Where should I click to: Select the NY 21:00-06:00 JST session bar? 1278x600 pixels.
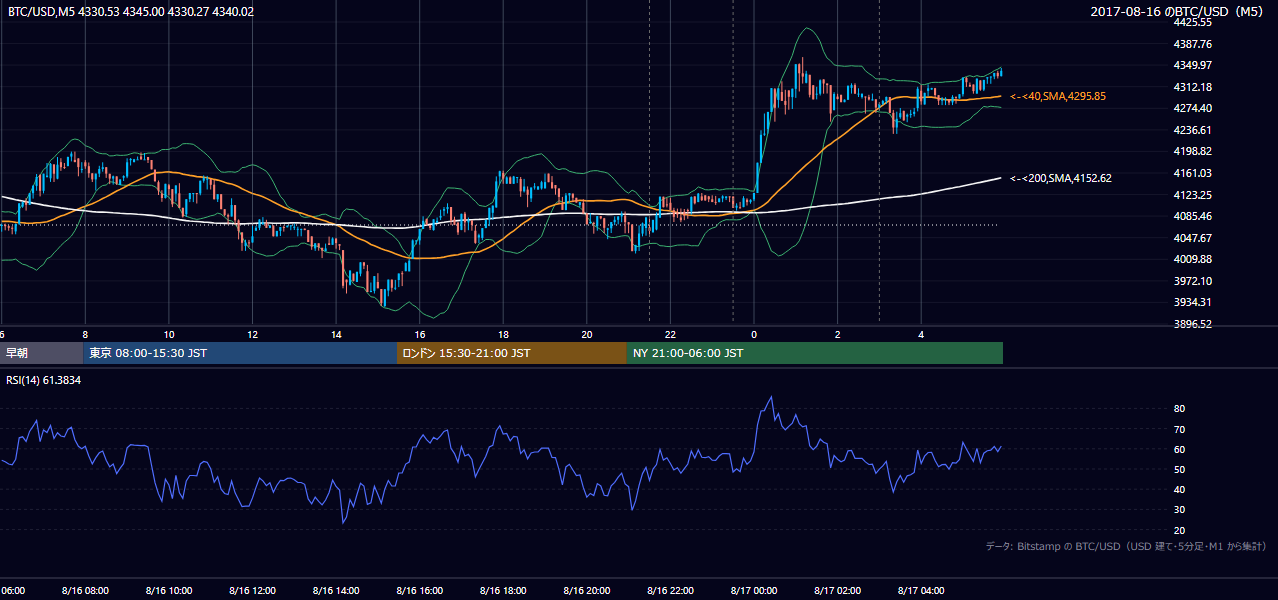tap(815, 353)
